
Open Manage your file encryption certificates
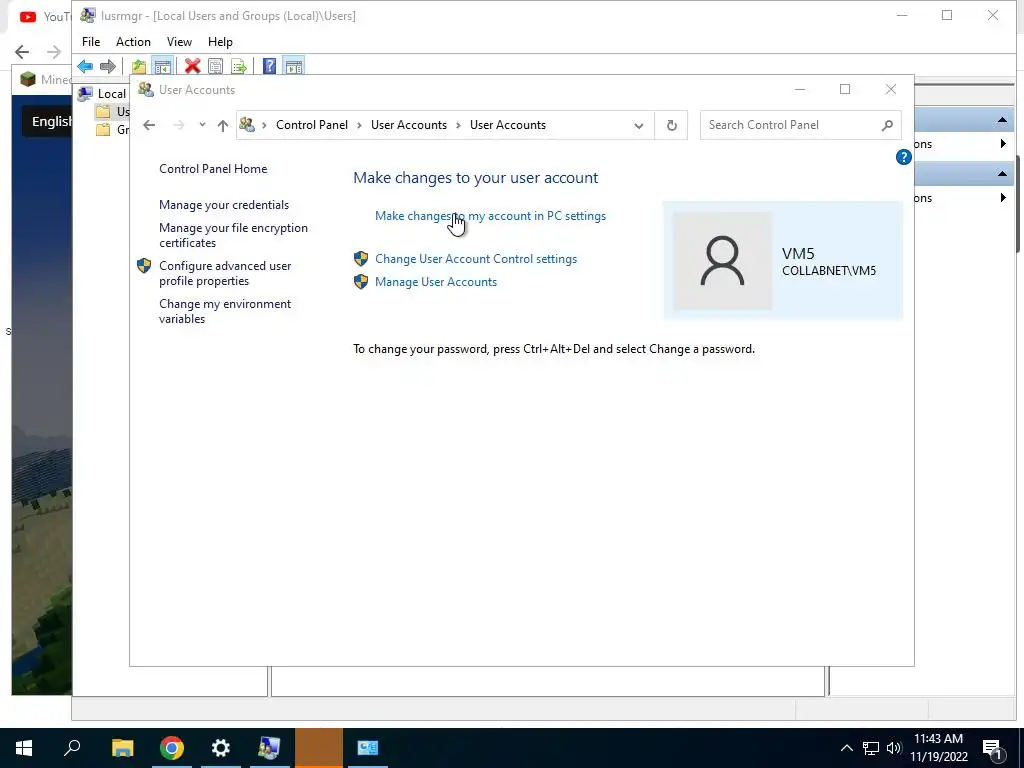[x=233, y=235]
